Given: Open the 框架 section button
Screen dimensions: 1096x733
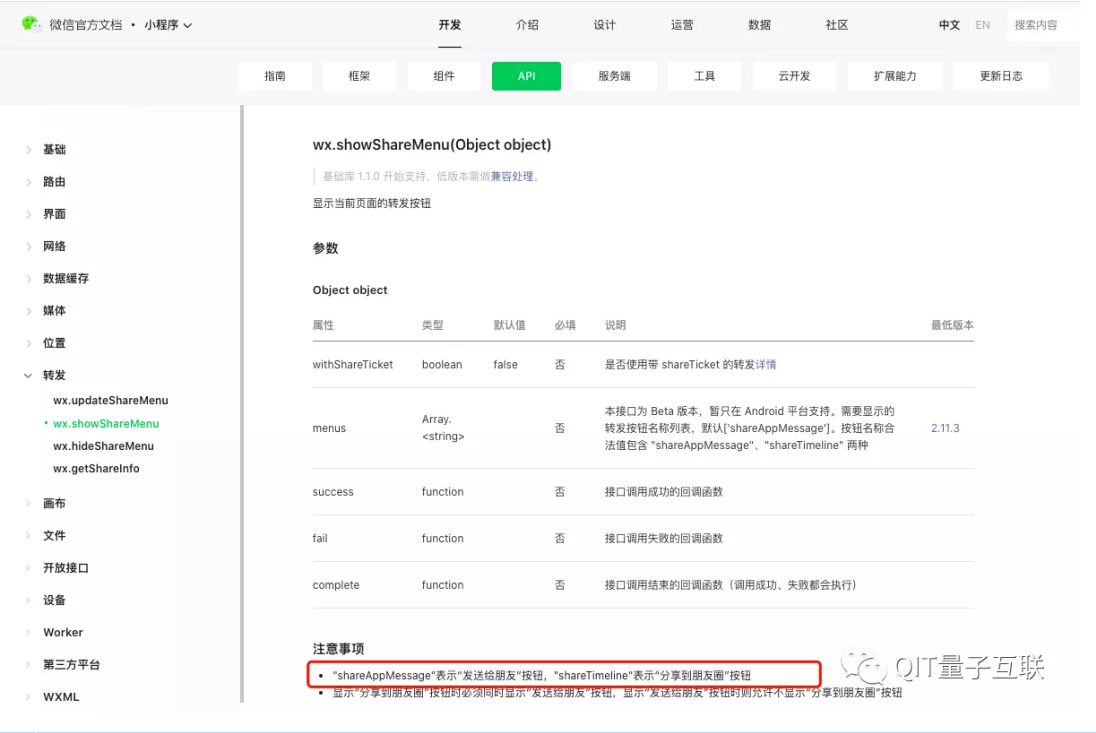Looking at the screenshot, I should click(x=359, y=76).
